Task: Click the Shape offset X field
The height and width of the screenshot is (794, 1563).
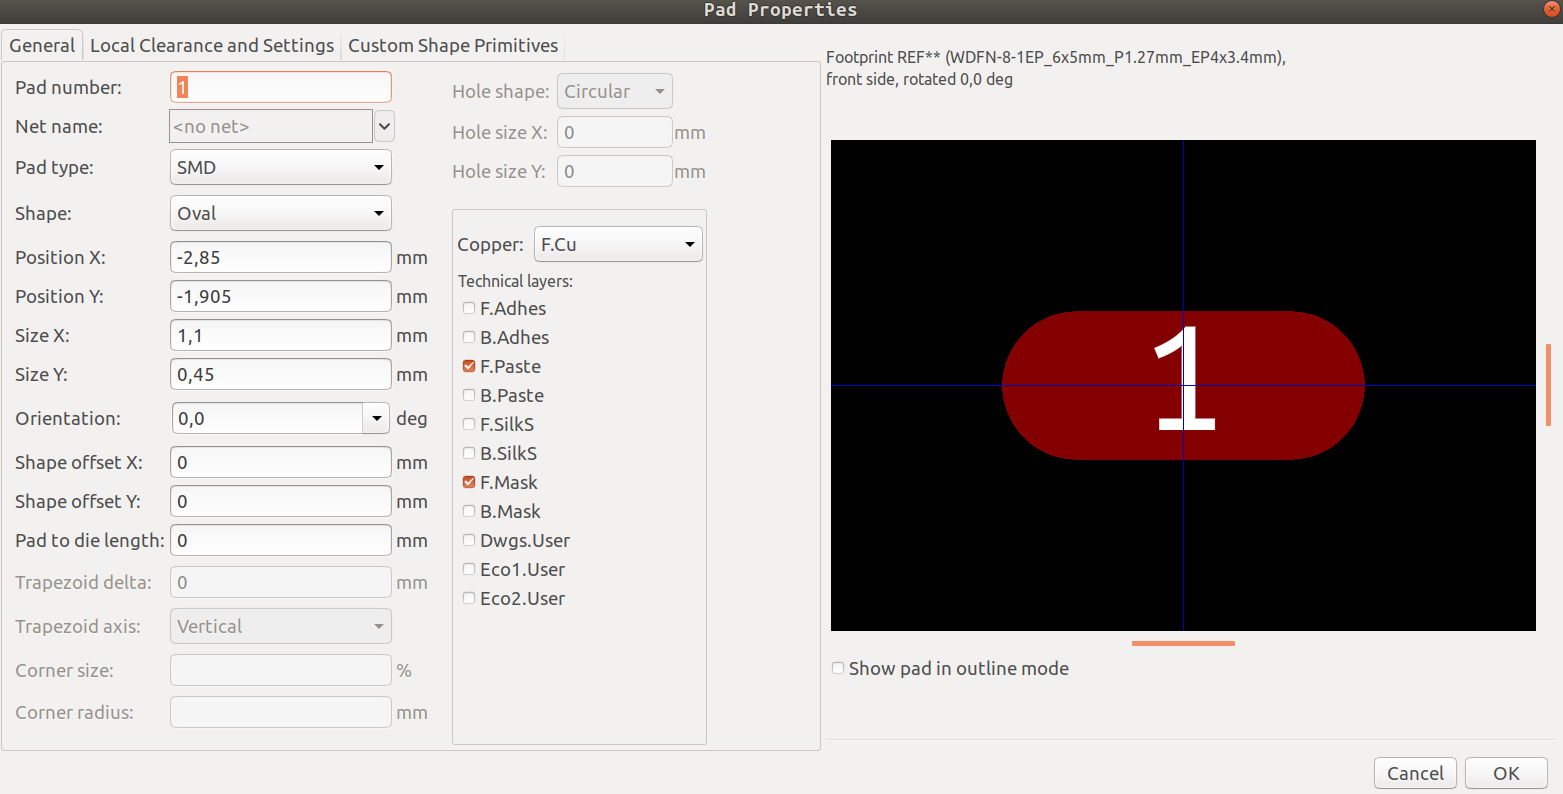Action: pos(281,462)
